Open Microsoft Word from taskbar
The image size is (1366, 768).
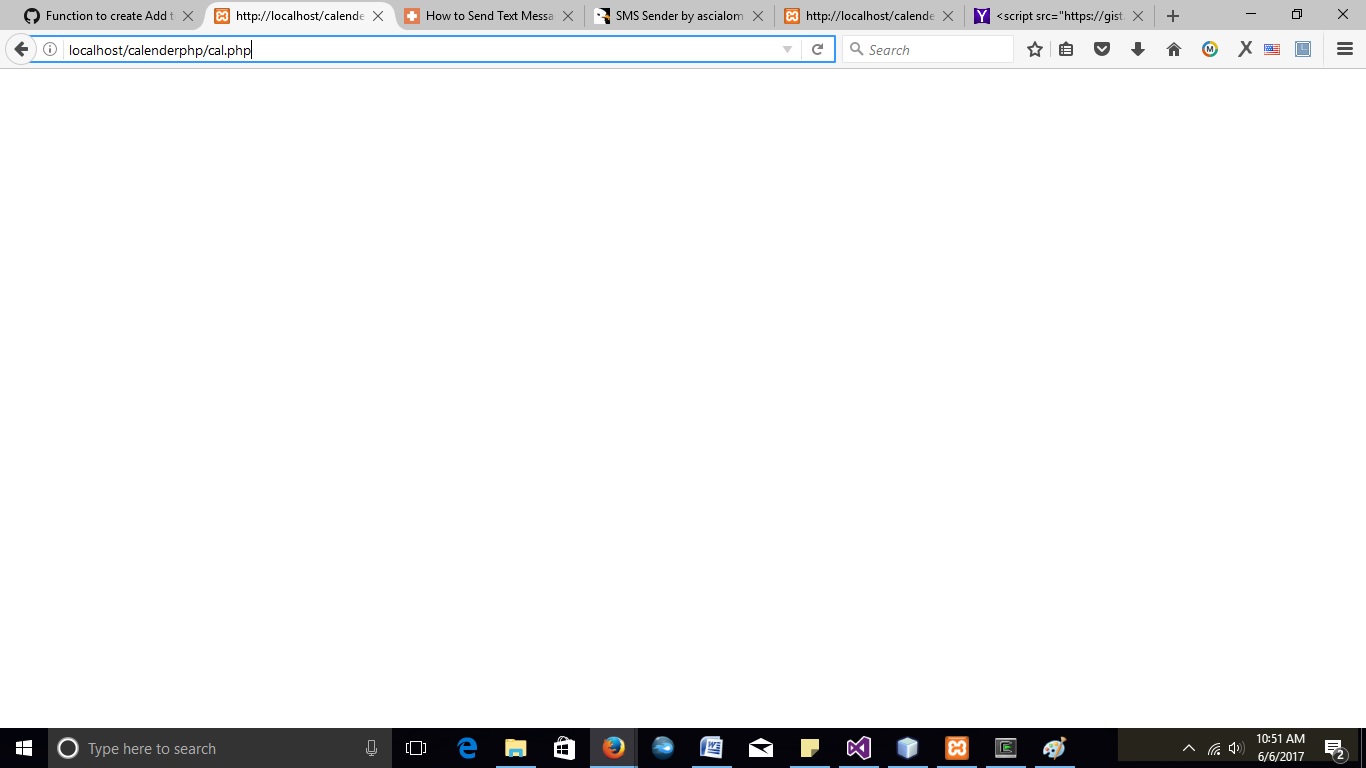coord(712,748)
